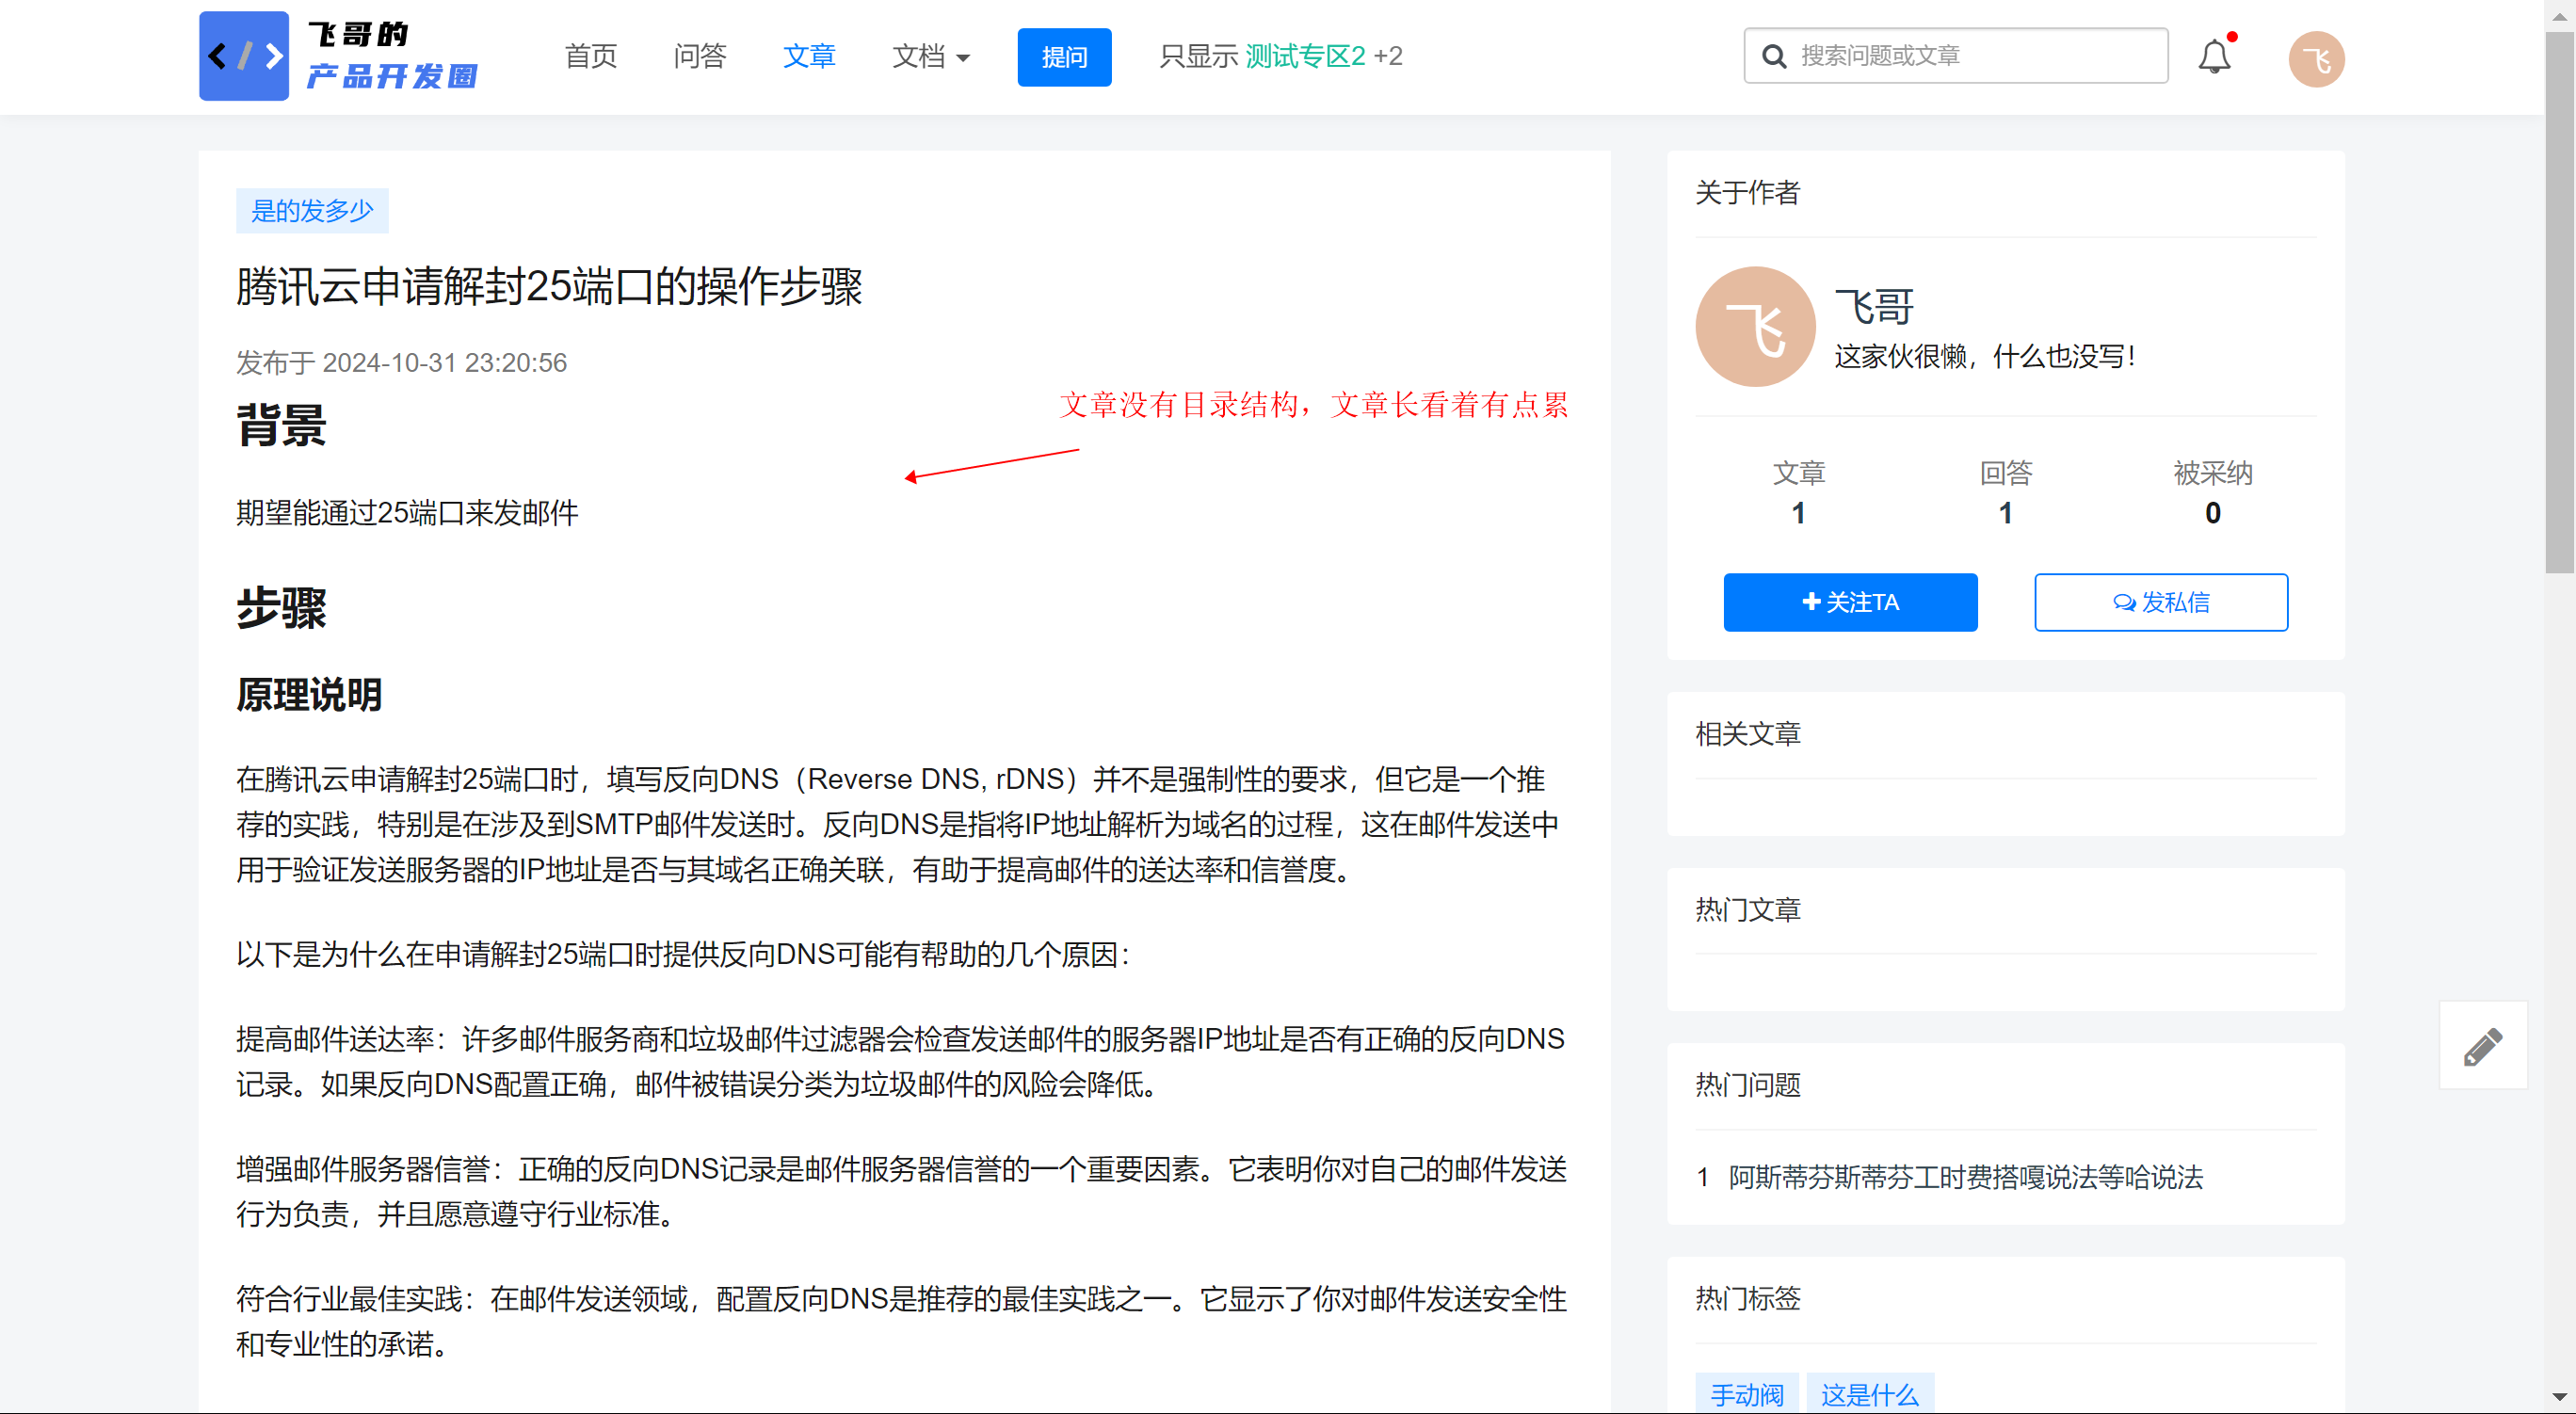Click the 关注TA follow button

tap(1850, 602)
